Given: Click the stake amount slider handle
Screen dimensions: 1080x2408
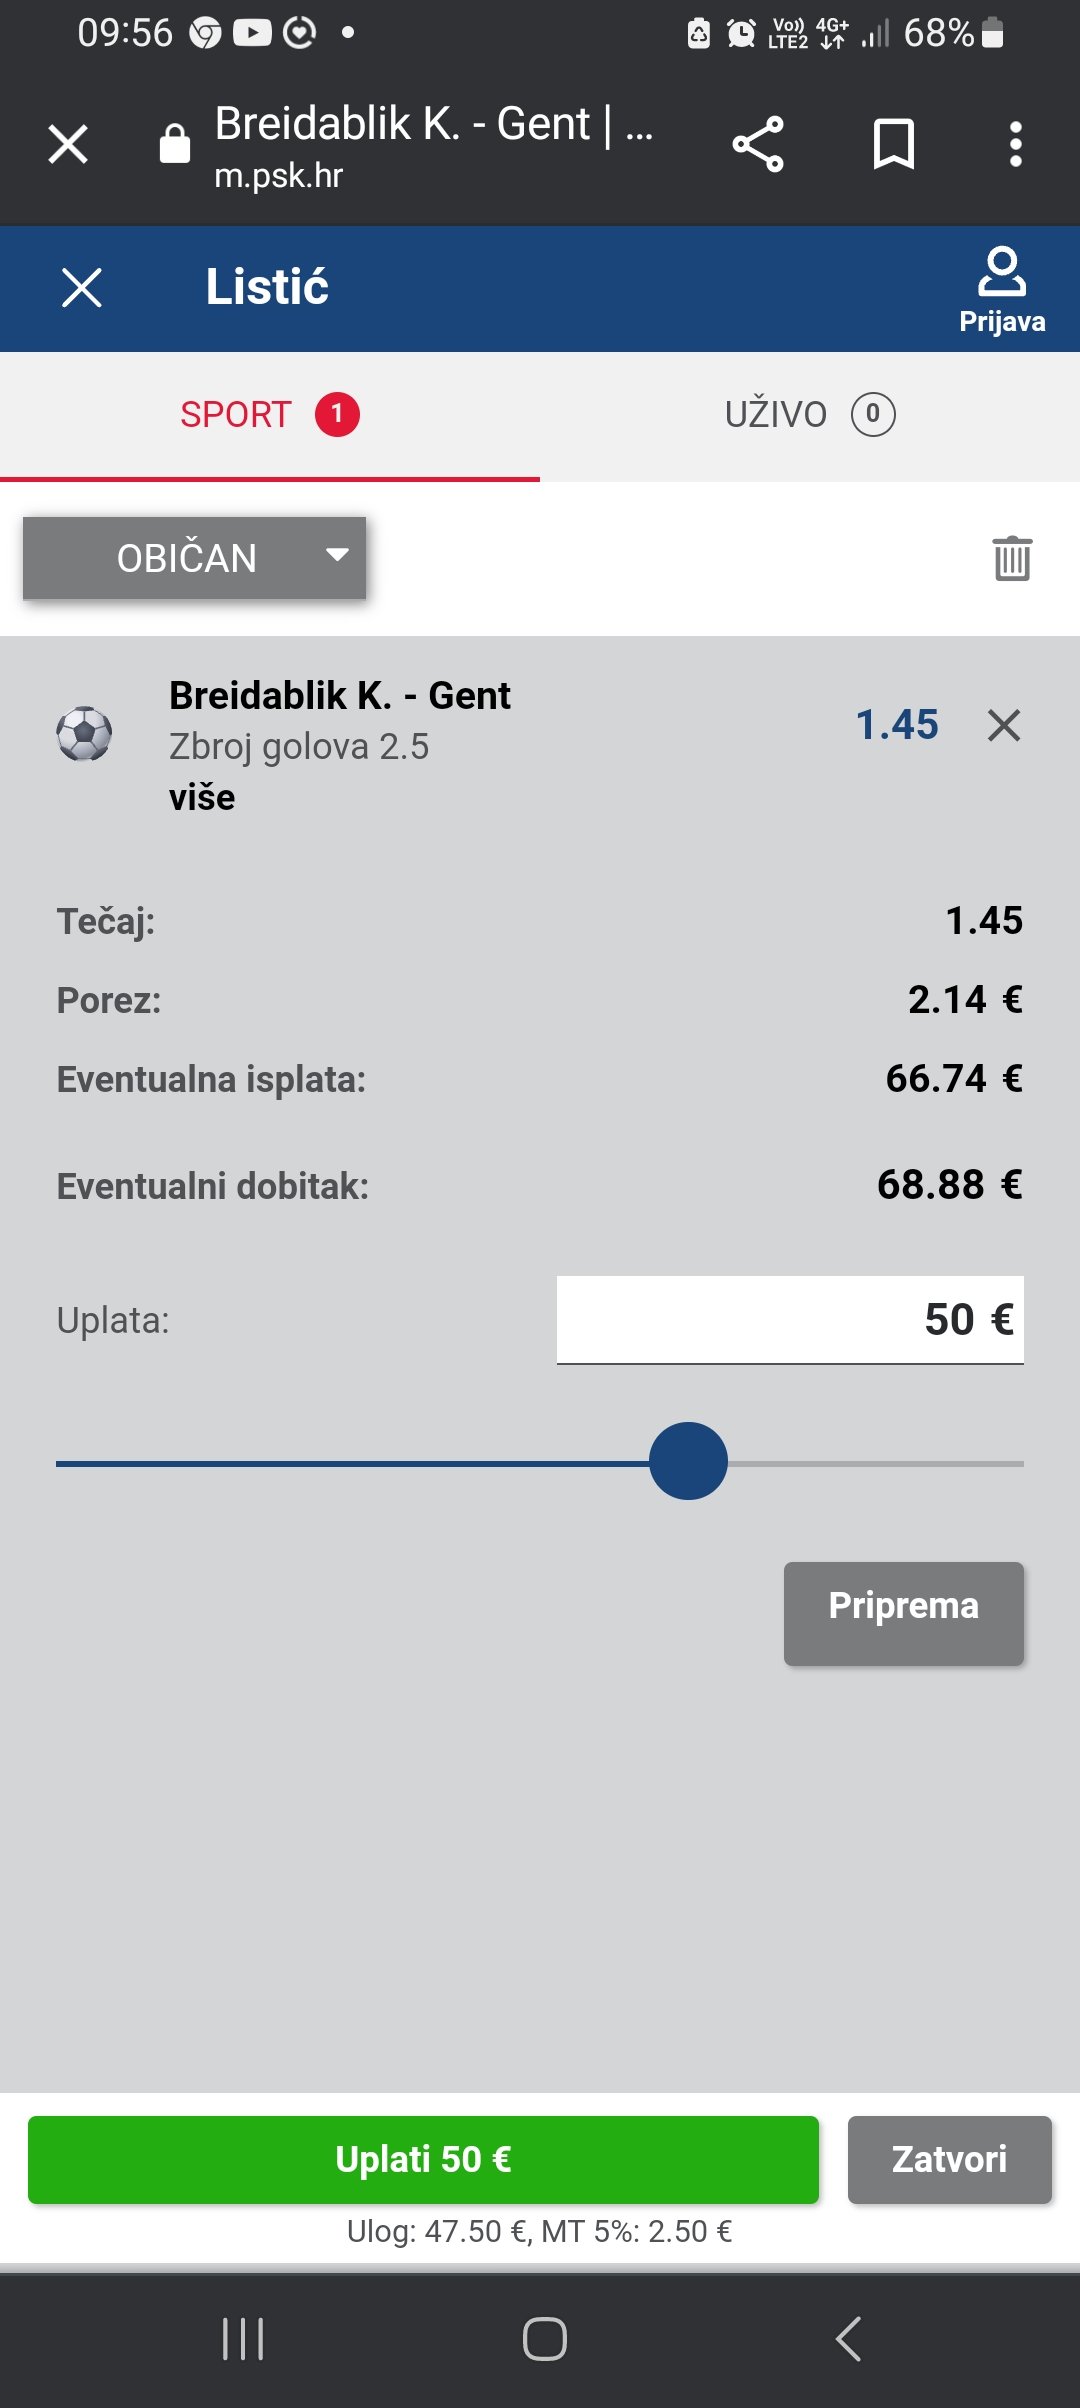Looking at the screenshot, I should click(688, 1461).
